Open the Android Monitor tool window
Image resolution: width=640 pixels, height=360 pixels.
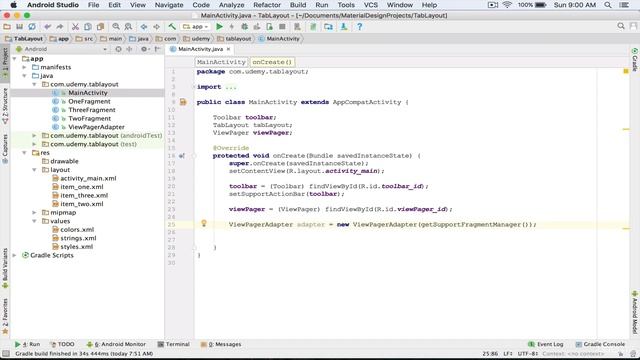click(x=116, y=344)
